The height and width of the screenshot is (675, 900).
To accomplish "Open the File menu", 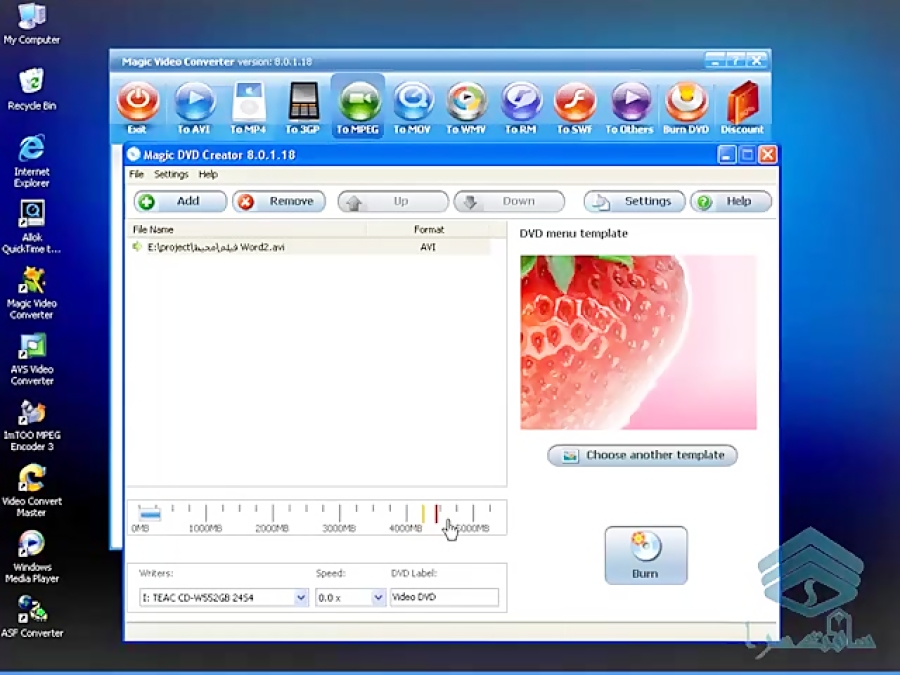I will click(136, 174).
